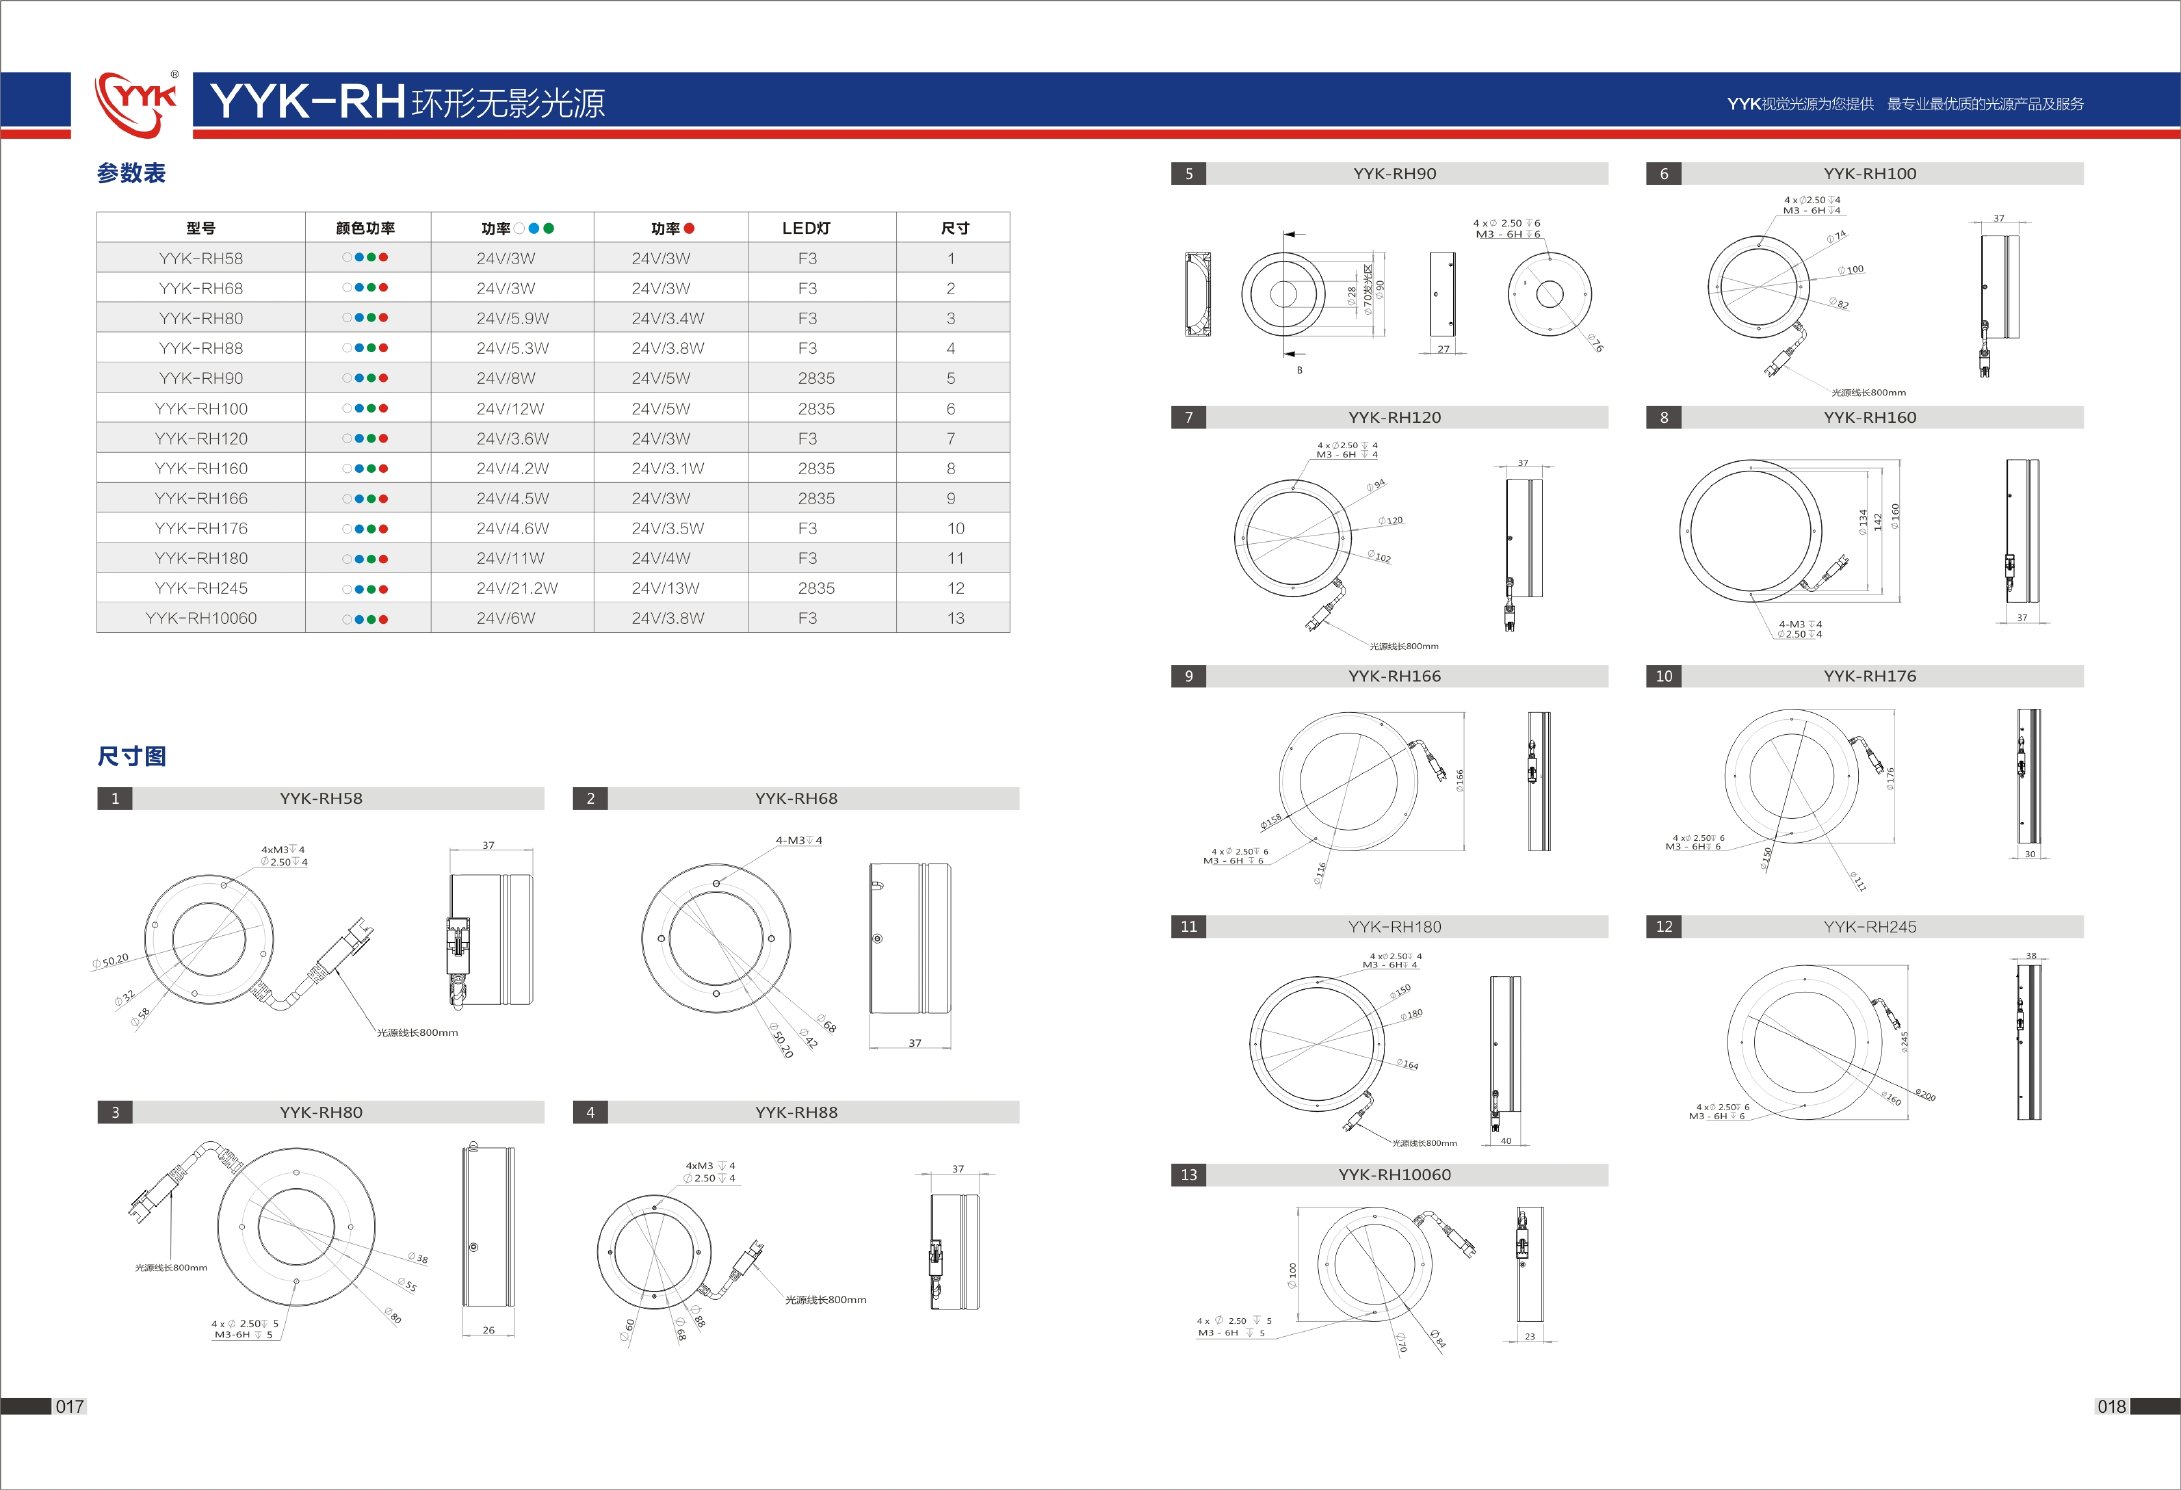This screenshot has height=1490, width=2181.
Task: Select the 24V/13W red power cell
Action: click(671, 588)
